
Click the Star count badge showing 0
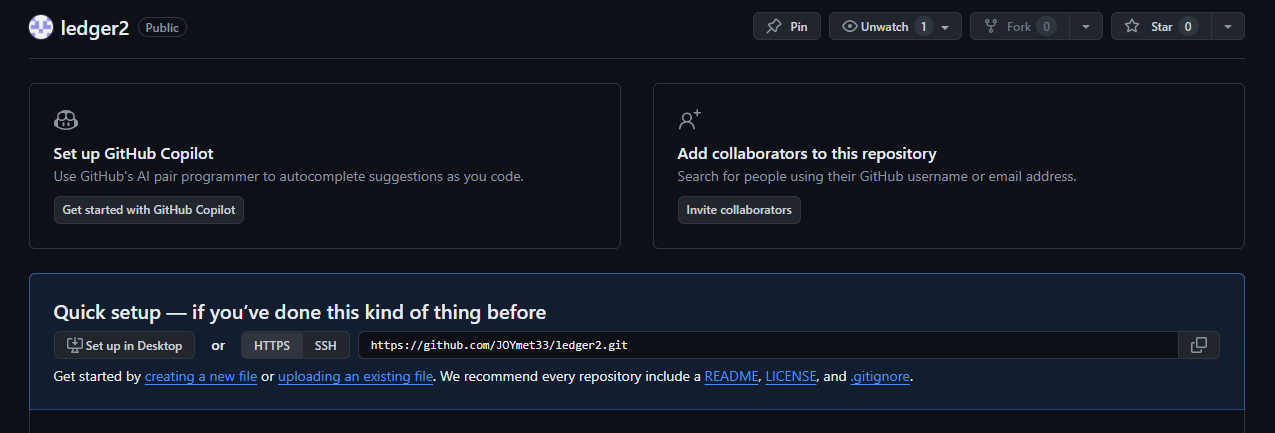[1188, 27]
